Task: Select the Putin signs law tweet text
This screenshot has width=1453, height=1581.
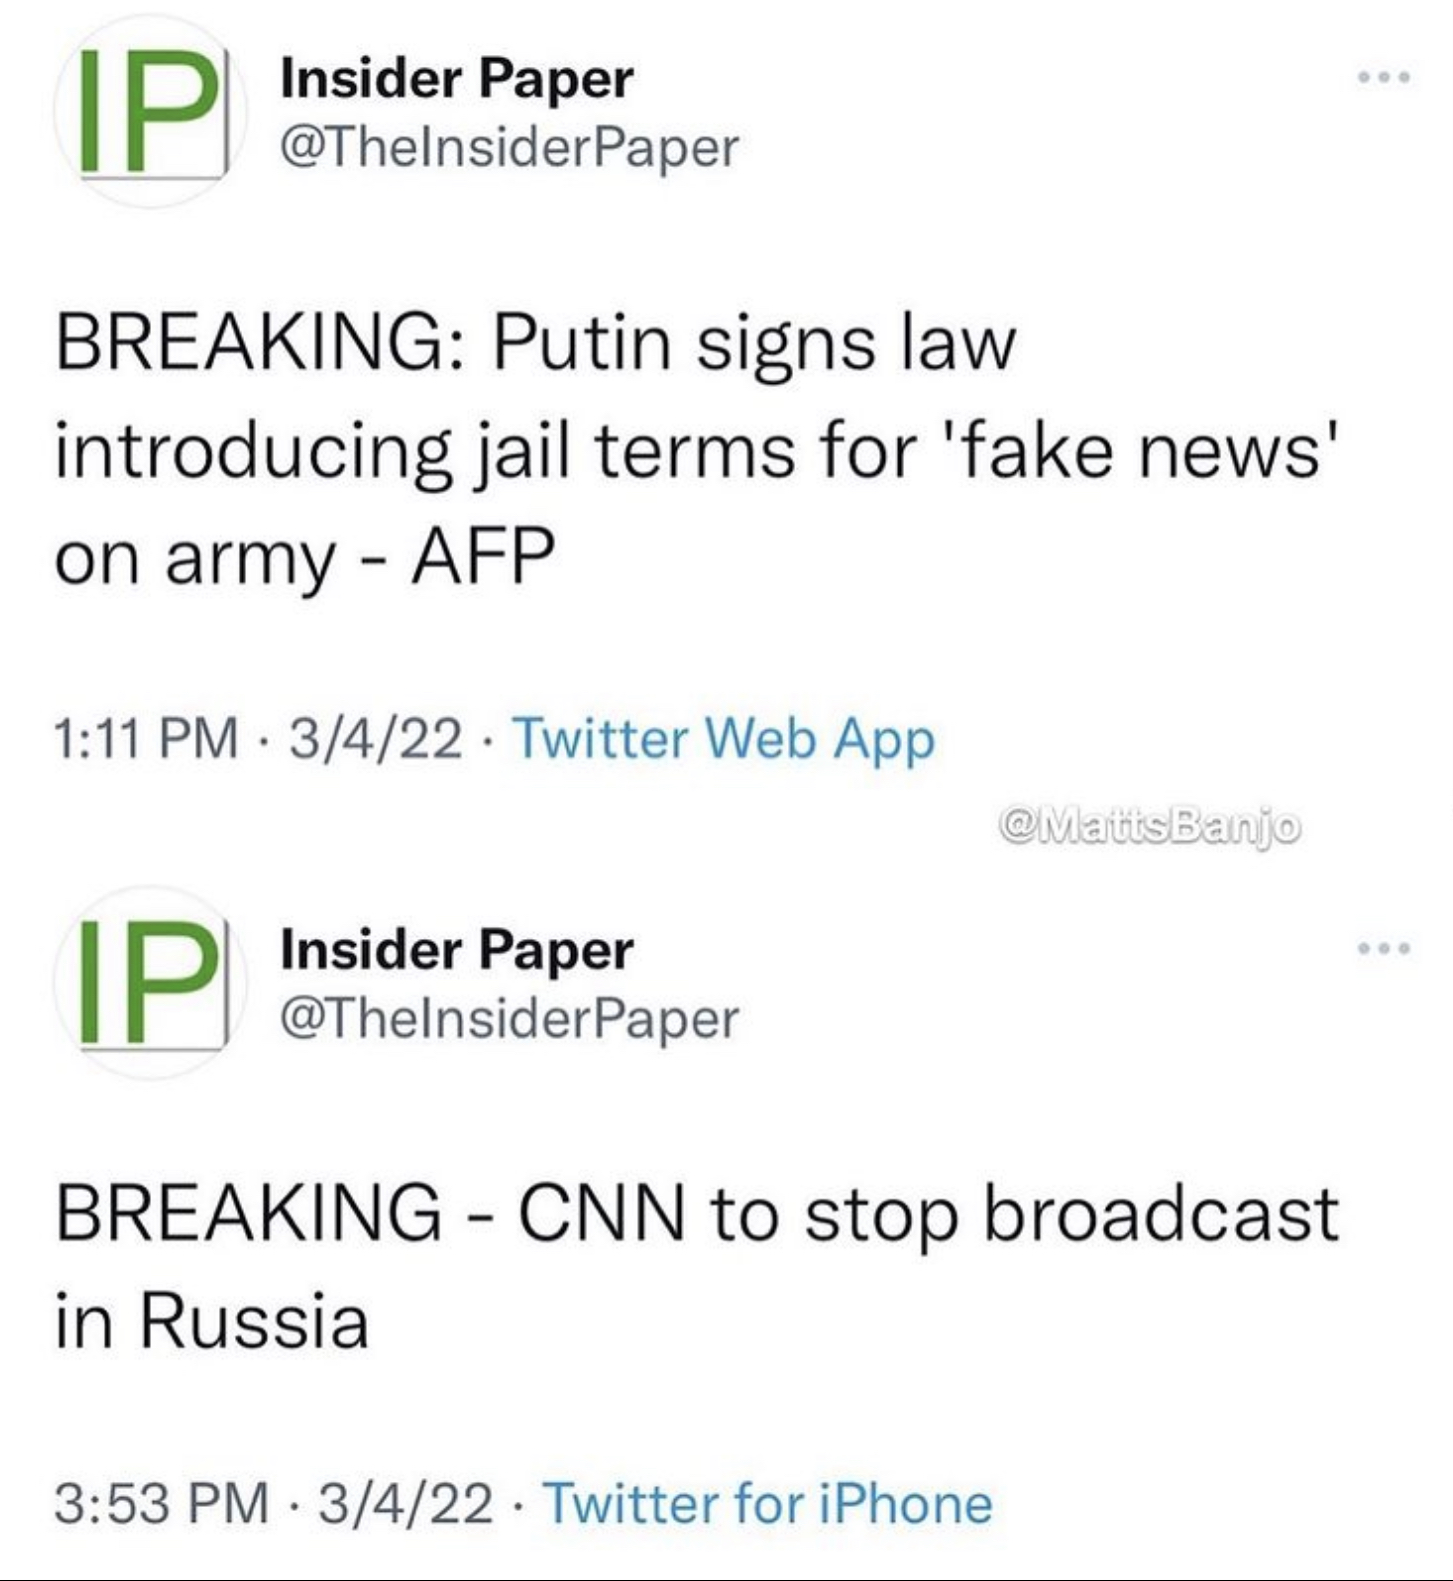Action: point(697,450)
